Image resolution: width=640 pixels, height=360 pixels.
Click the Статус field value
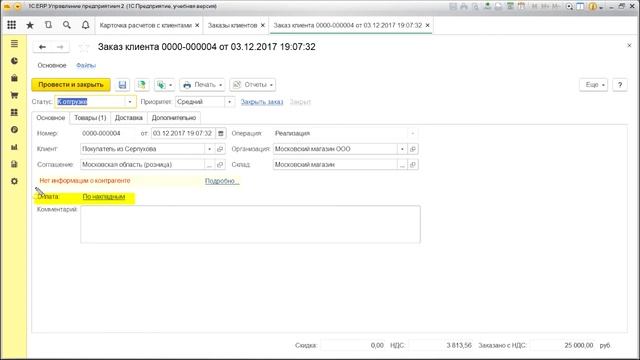(x=90, y=102)
